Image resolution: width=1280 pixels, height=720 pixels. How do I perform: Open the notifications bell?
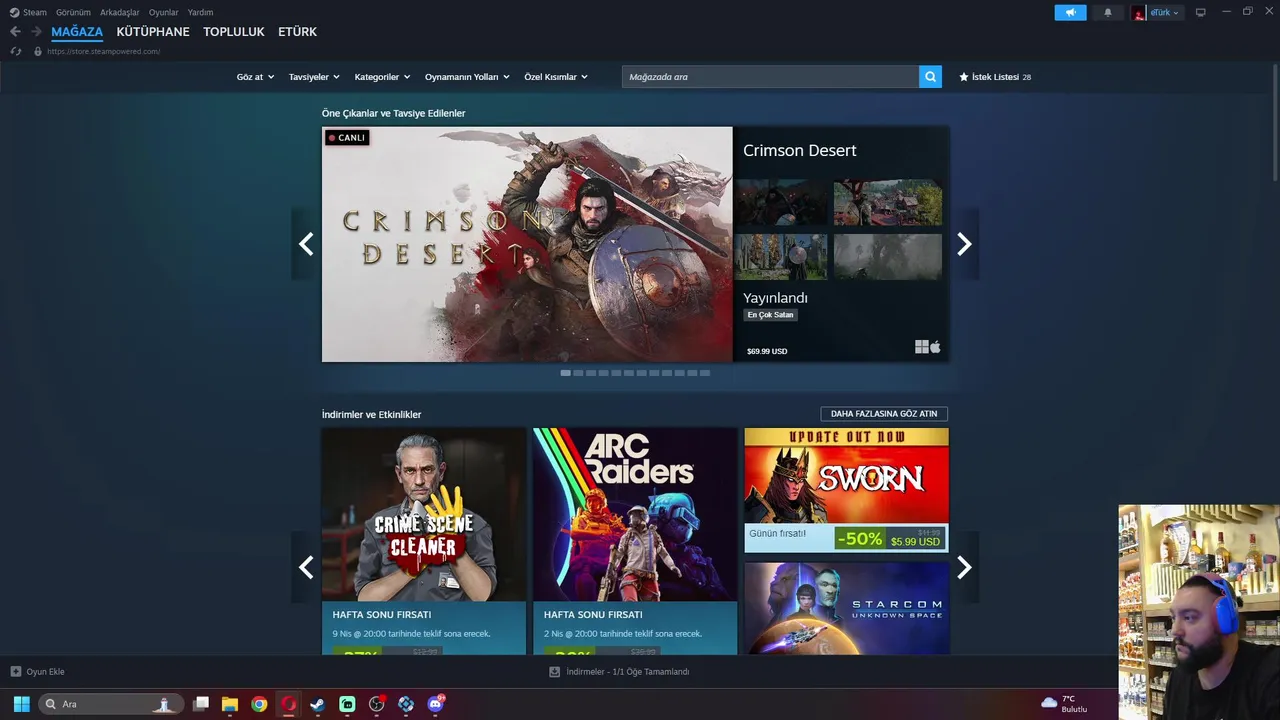point(1107,12)
